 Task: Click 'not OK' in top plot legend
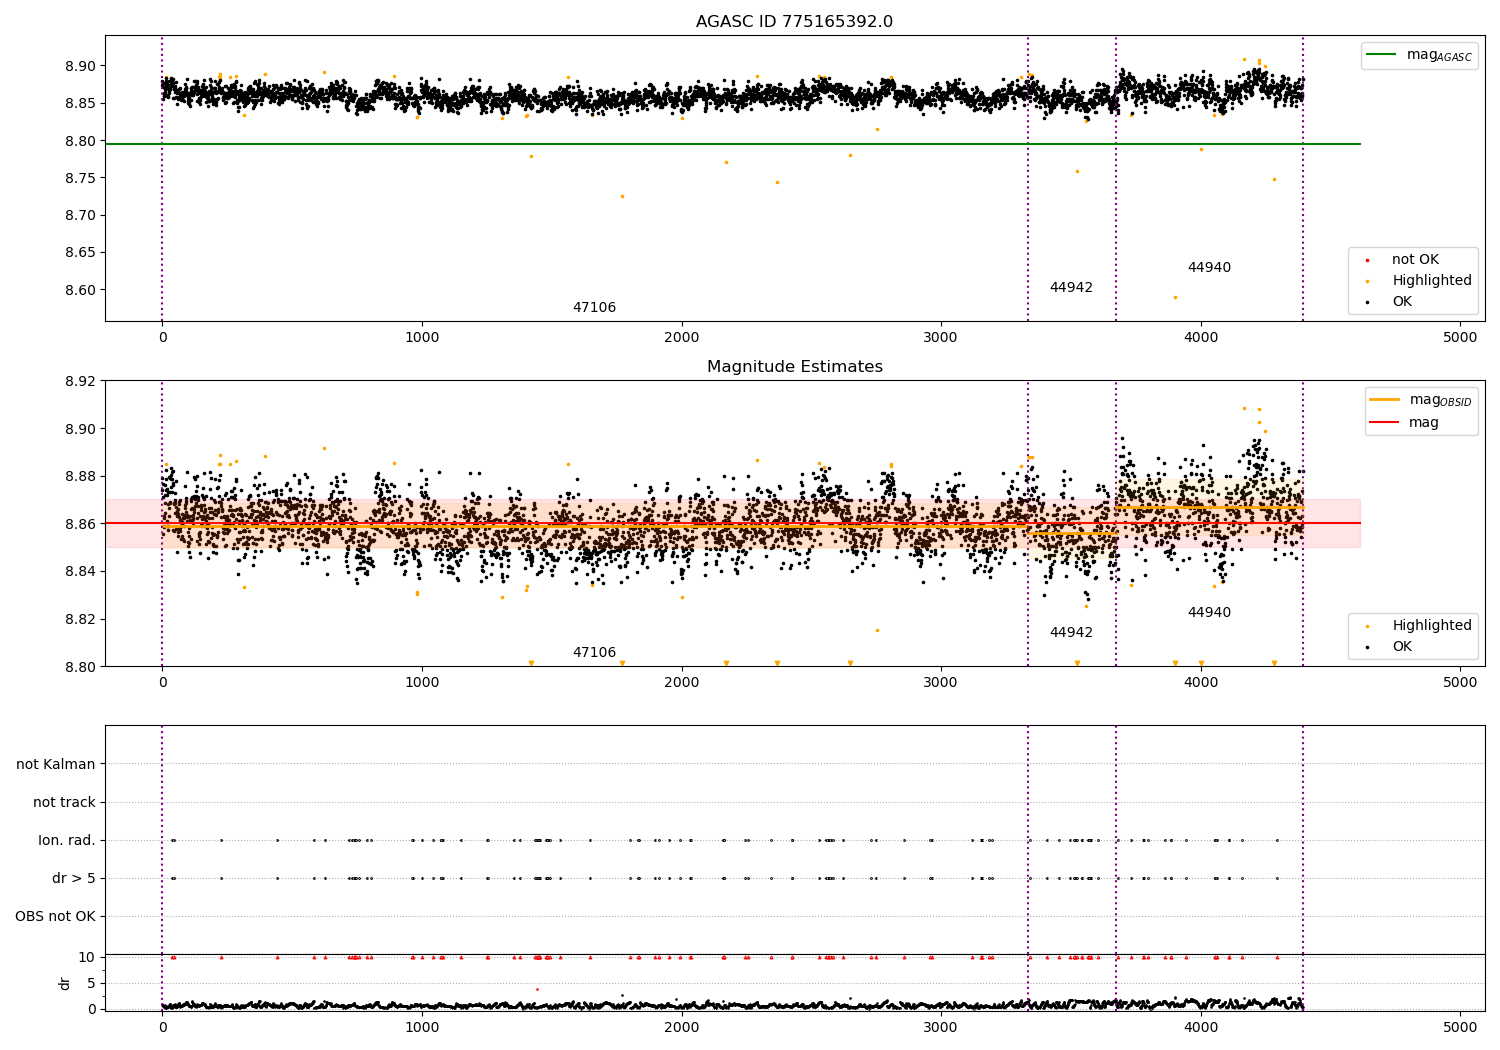[x=1415, y=260]
